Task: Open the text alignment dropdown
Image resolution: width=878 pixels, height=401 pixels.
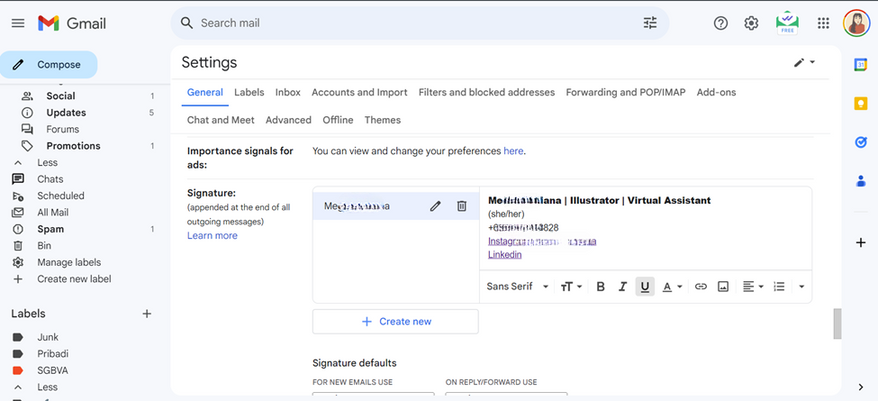Action: [753, 287]
